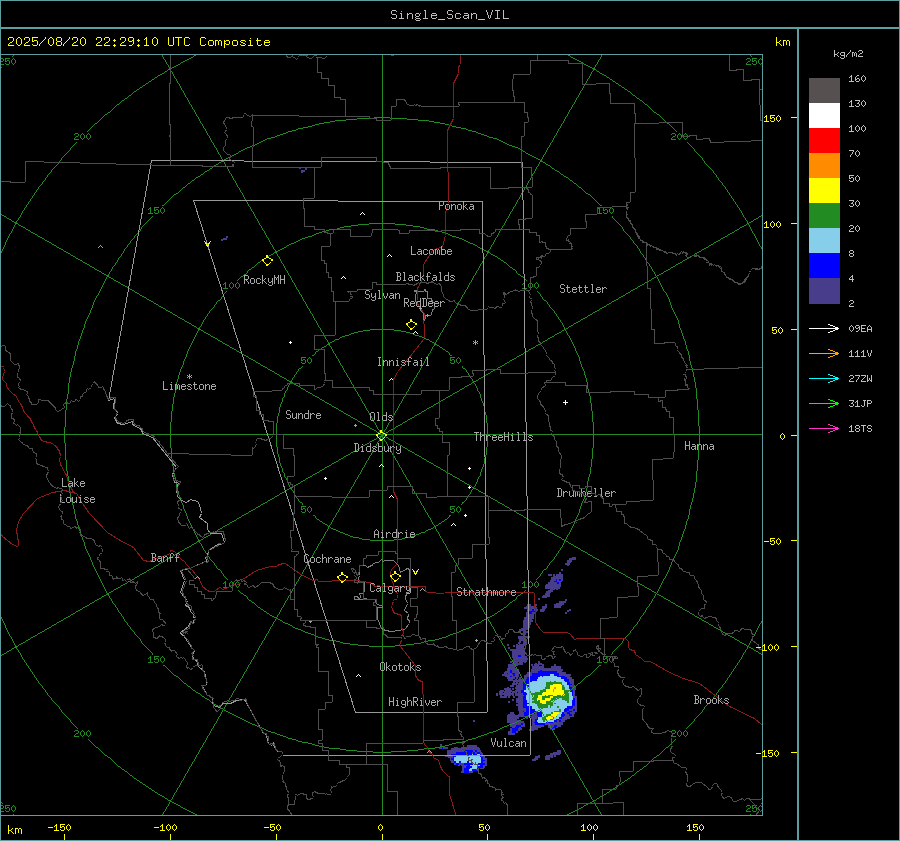Select the bright blue 4-8 legend swatch
900x841 pixels.
824,265
